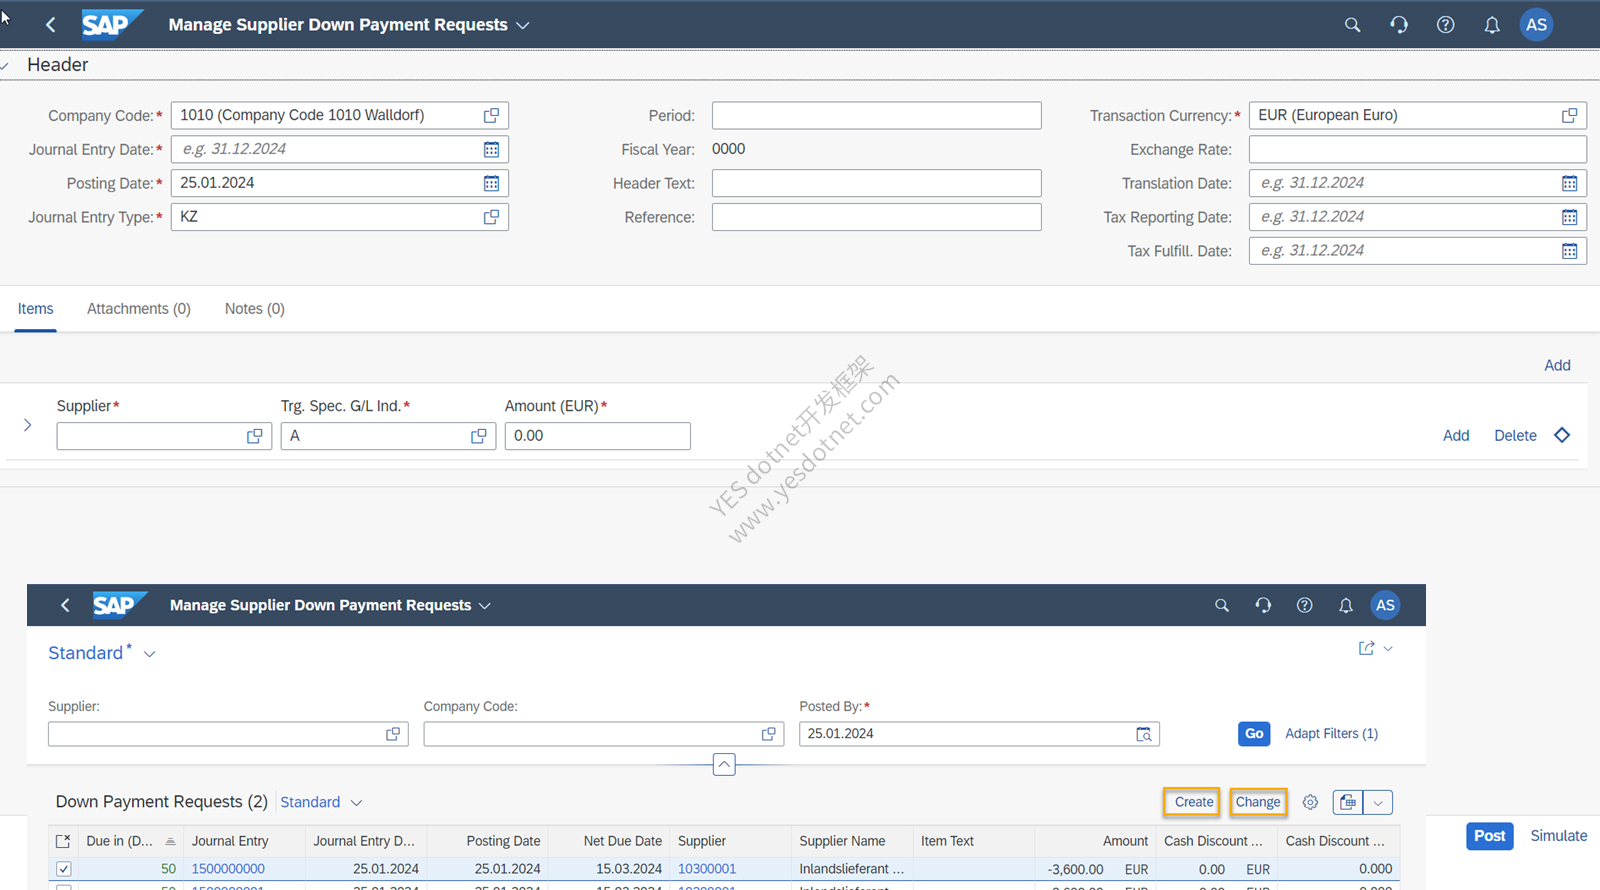Click the Post button

1489,836
